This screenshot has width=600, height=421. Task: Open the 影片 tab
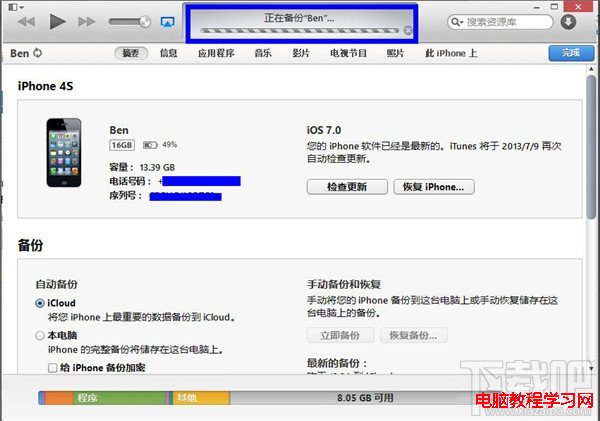(x=301, y=53)
